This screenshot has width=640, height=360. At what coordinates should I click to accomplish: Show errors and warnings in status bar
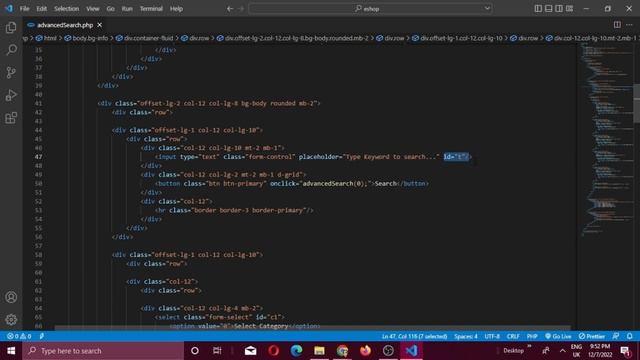point(19,336)
